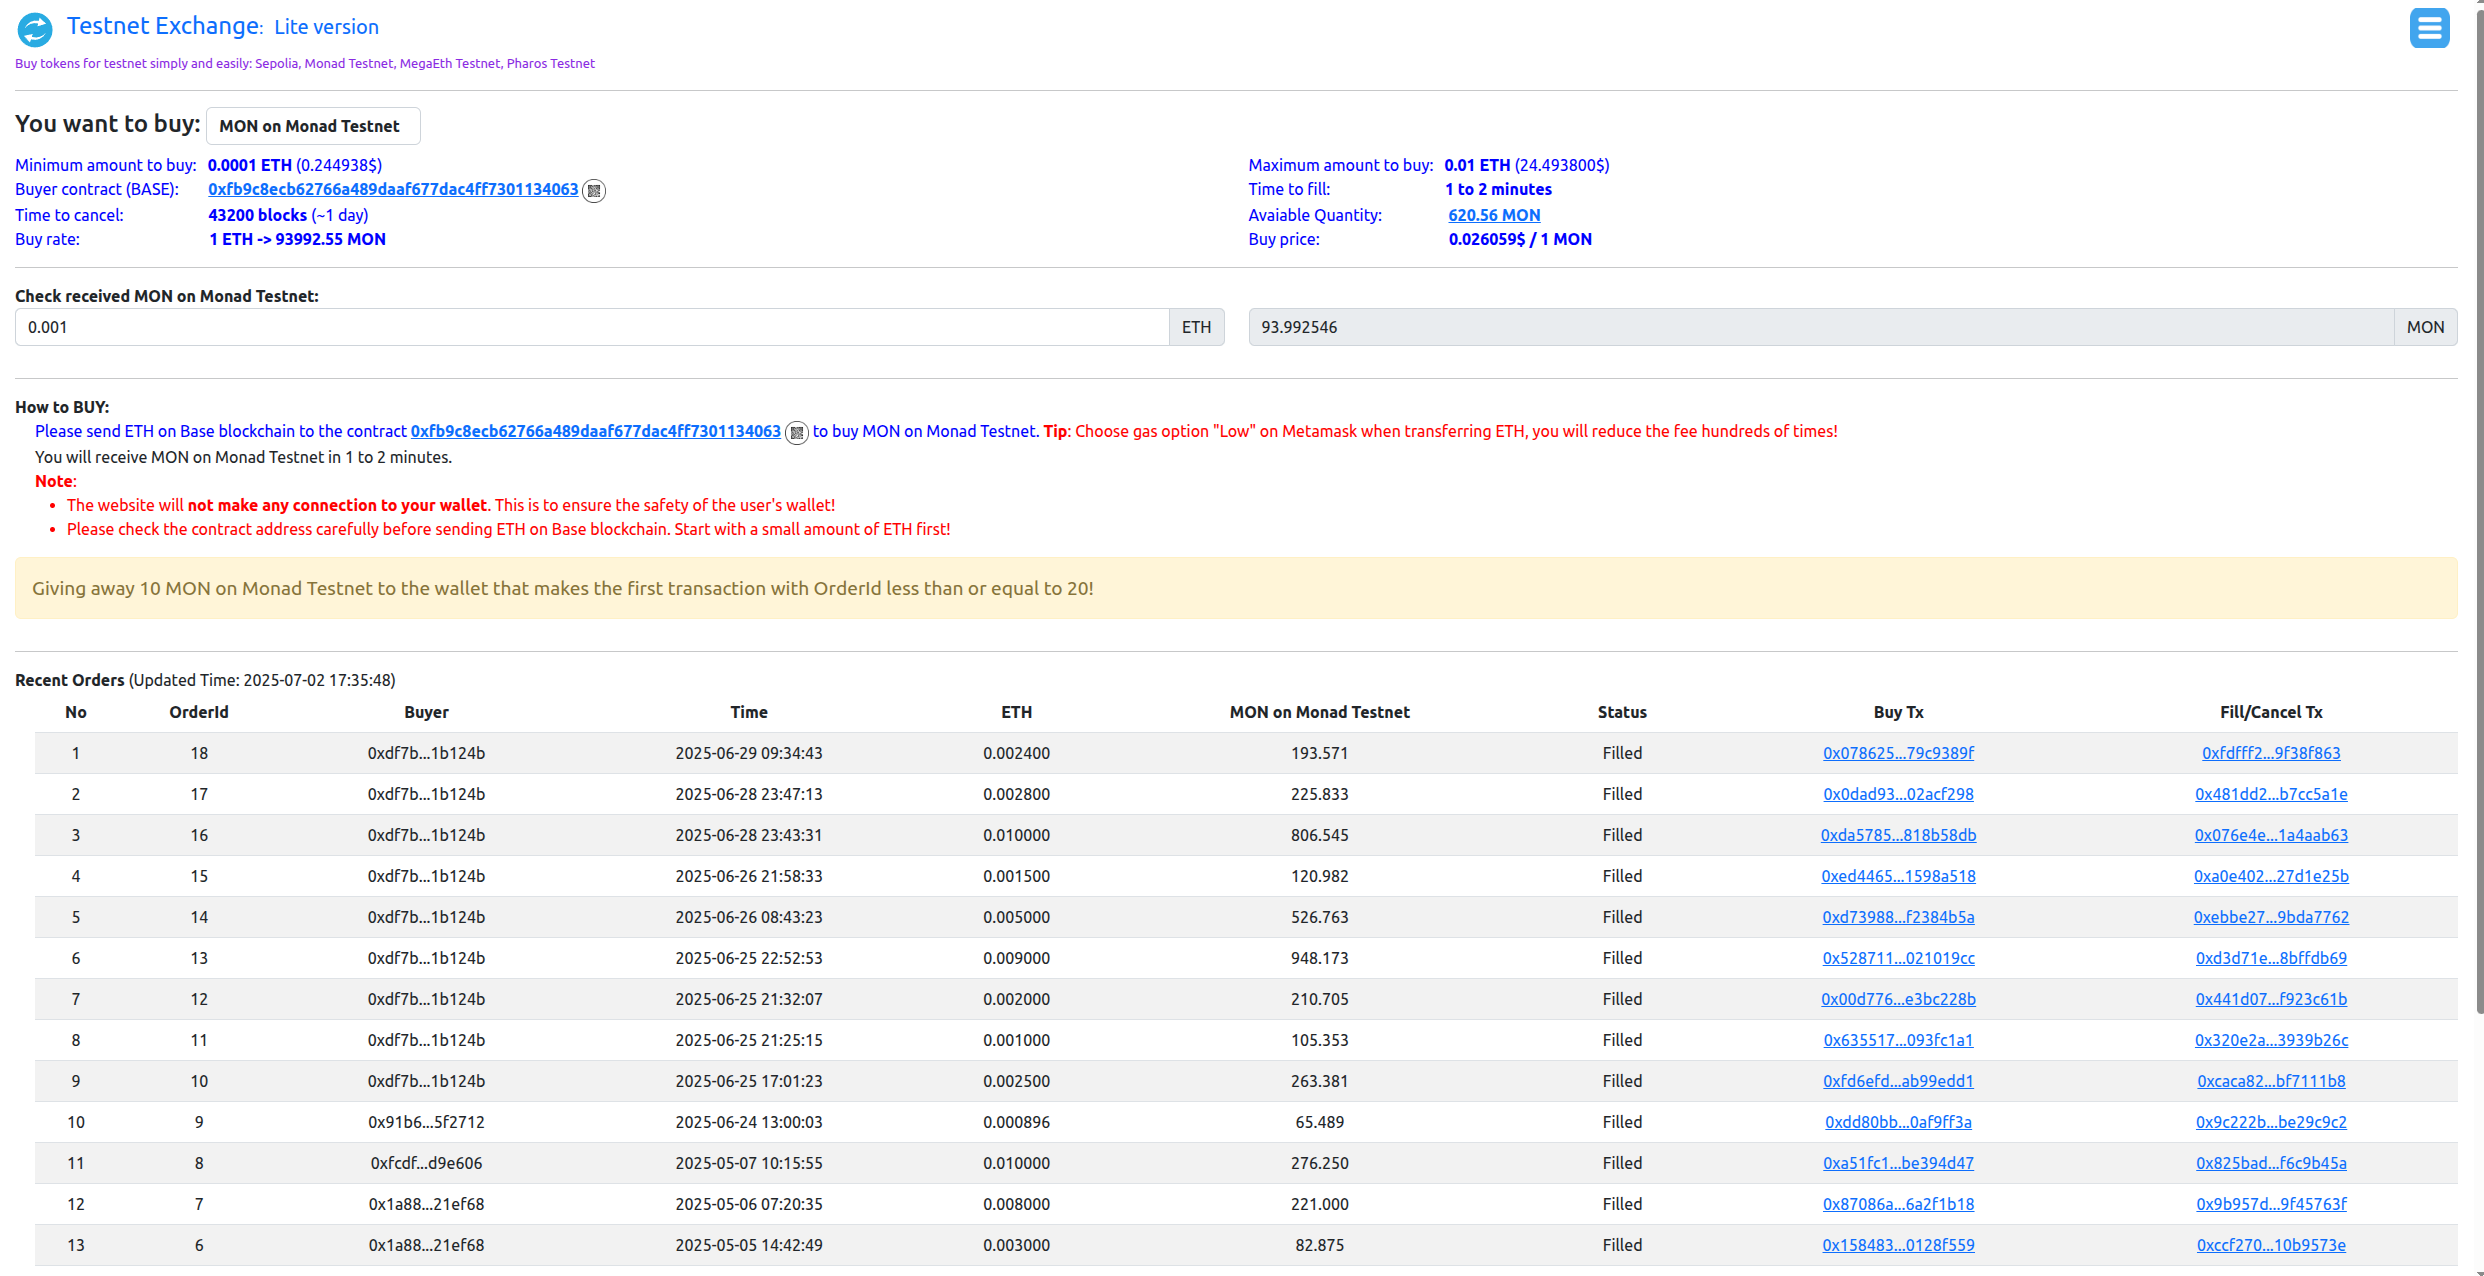This screenshot has width=2484, height=1276.
Task: Open Fill Tx 0x441d07...f923c61b link
Action: [2271, 999]
